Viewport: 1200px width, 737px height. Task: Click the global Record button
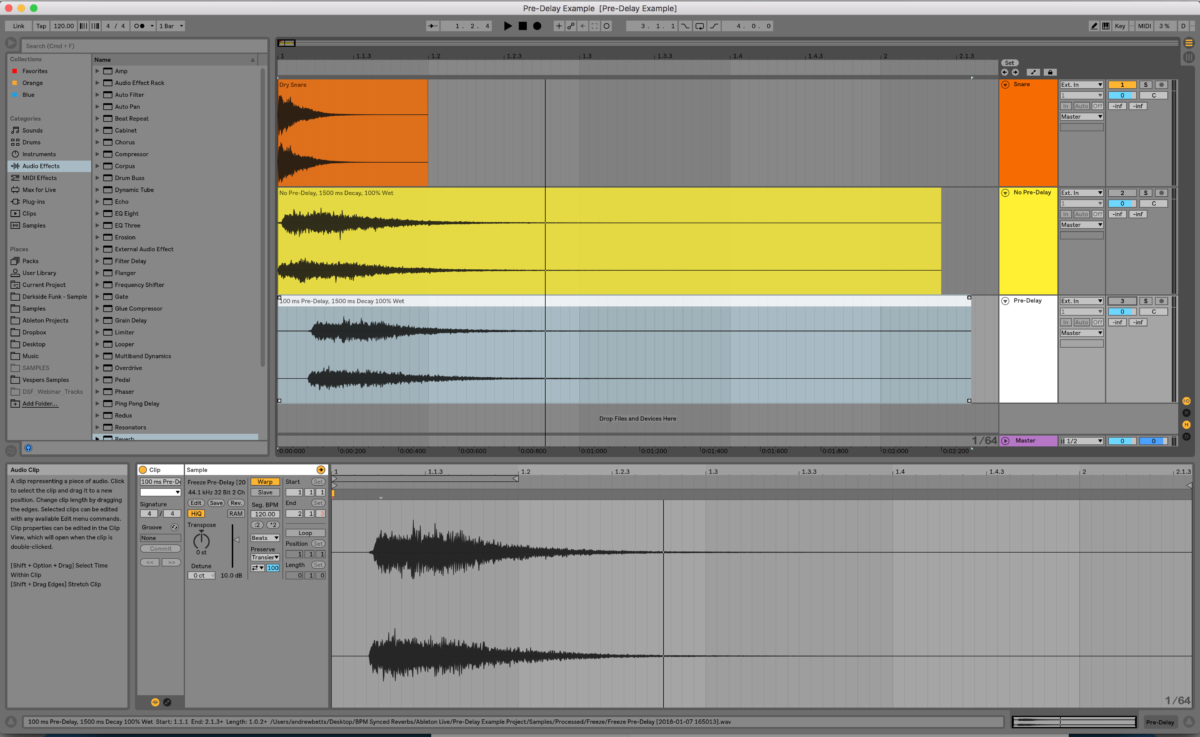click(535, 26)
